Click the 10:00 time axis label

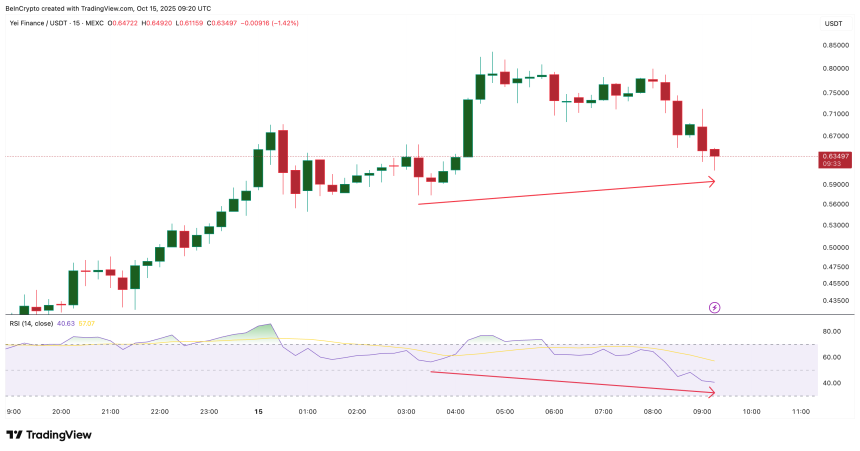coord(751,411)
